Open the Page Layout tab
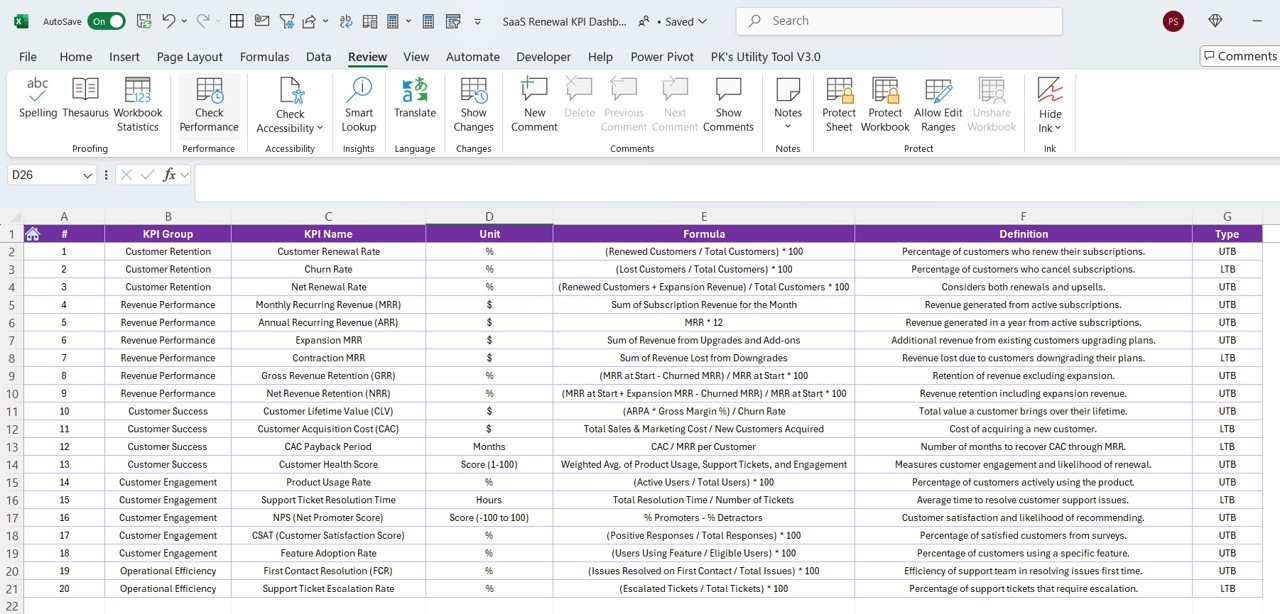The image size is (1280, 614). point(190,57)
